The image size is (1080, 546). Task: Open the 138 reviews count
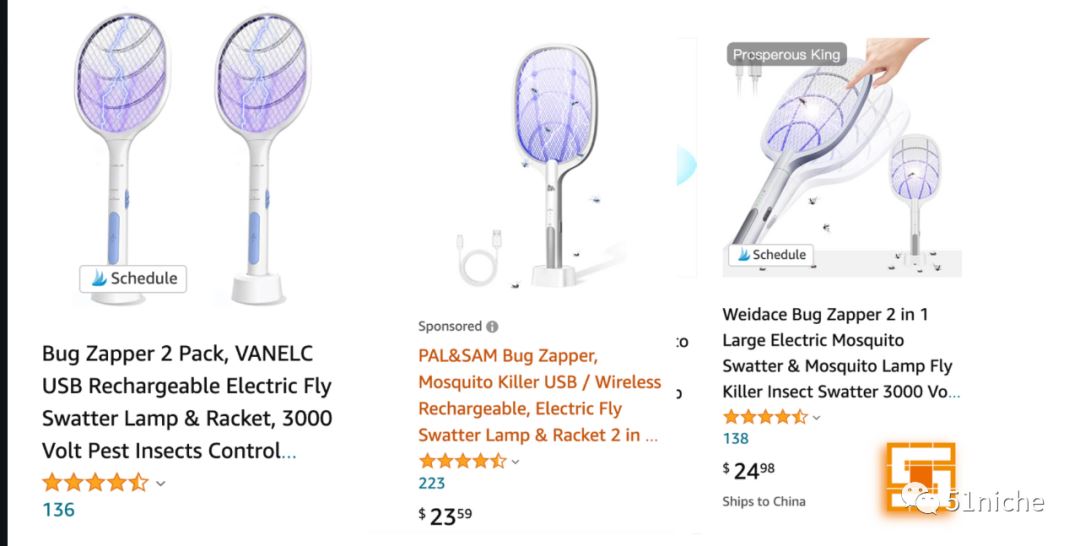click(736, 439)
